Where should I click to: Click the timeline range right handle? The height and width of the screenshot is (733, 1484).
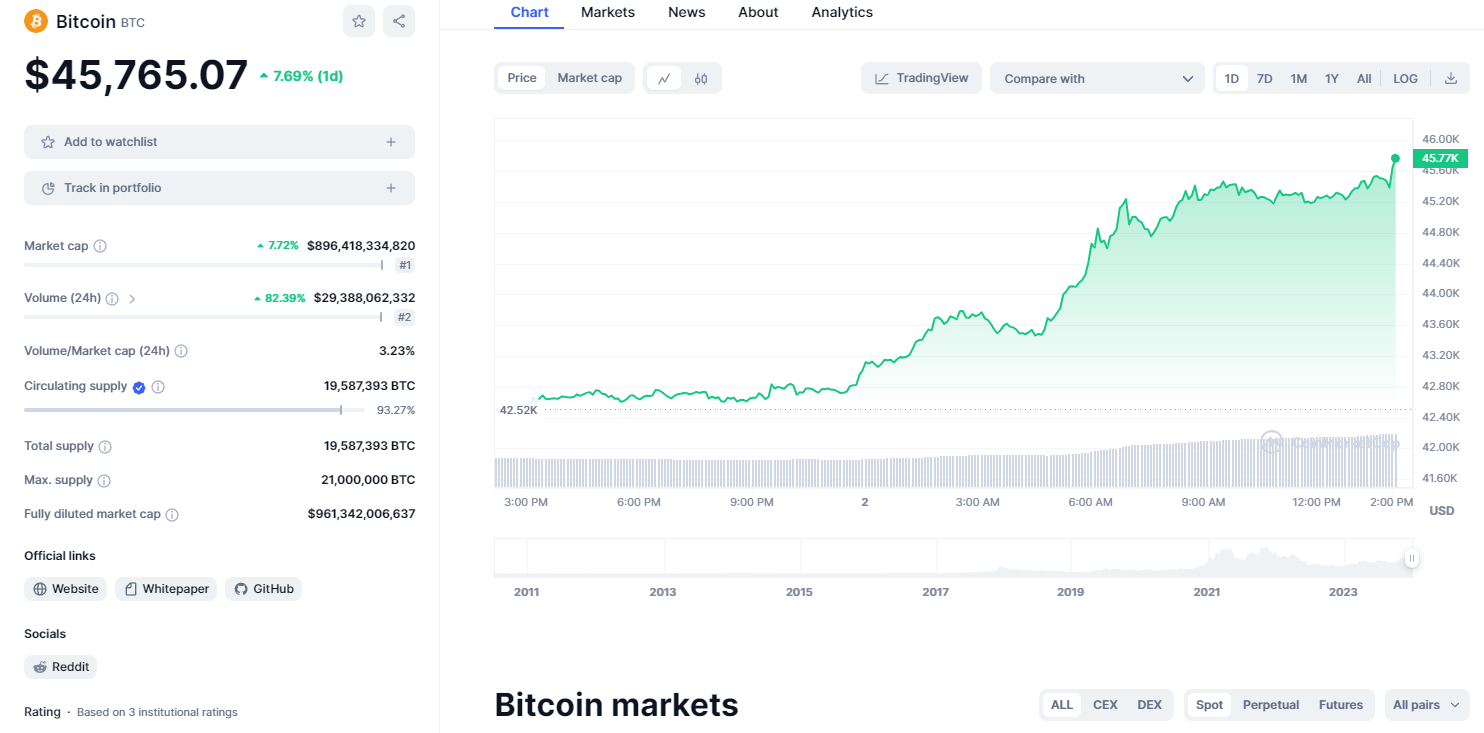[x=1411, y=559]
